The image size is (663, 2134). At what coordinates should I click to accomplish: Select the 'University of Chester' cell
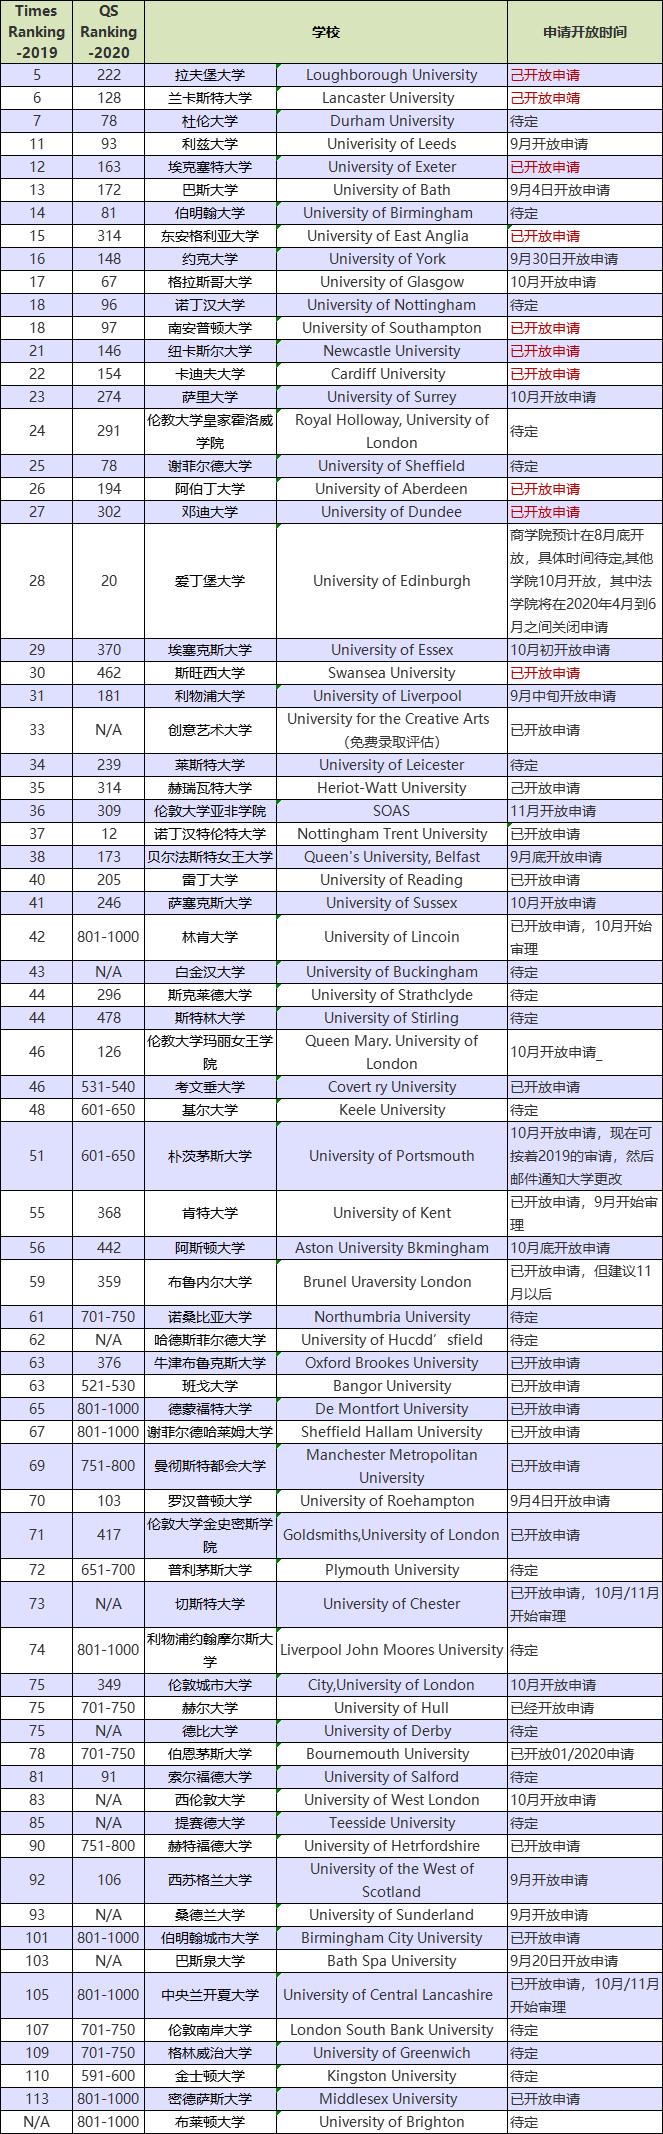(x=392, y=1604)
